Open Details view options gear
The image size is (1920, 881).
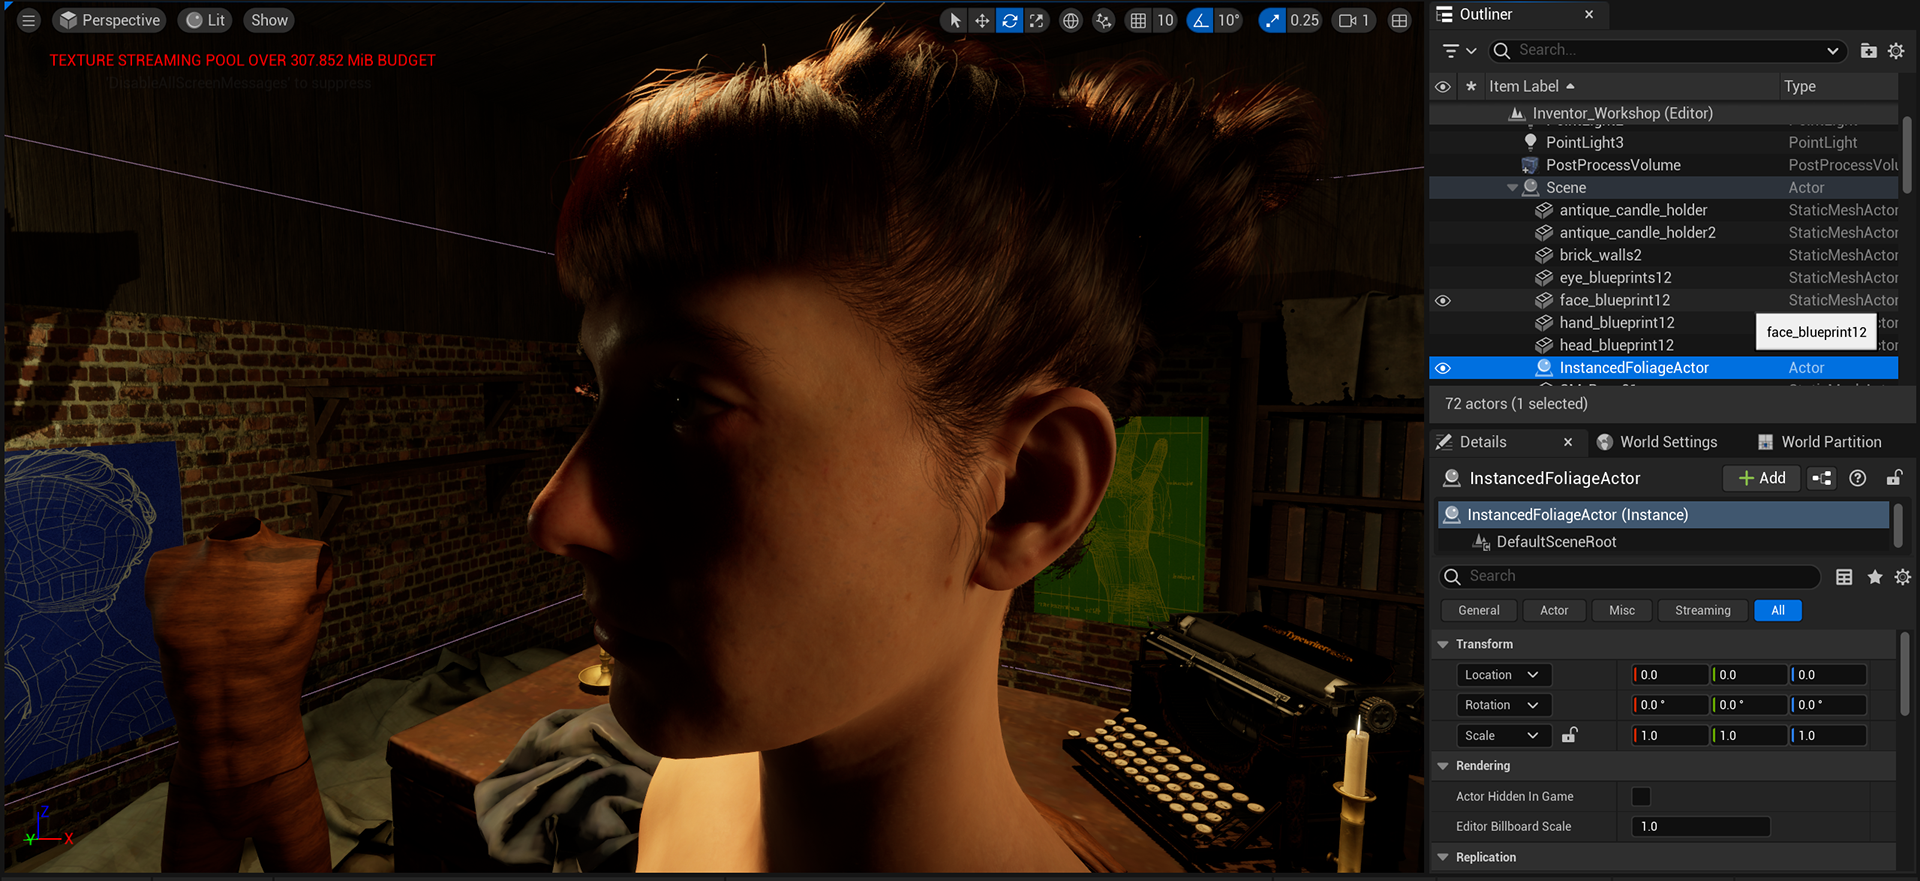(x=1902, y=577)
